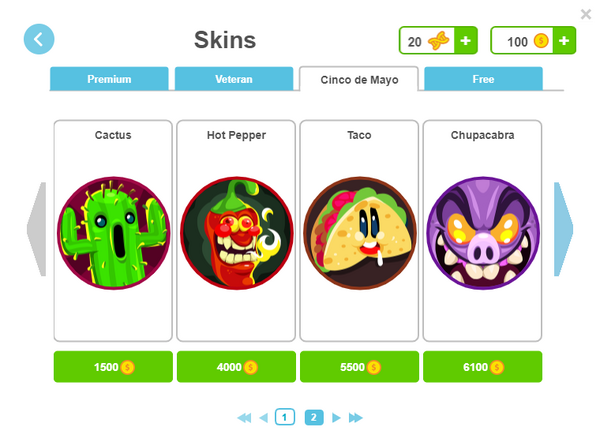Pick the Chupacabra skin image
Image resolution: width=600 pixels, height=442 pixels.
483,233
